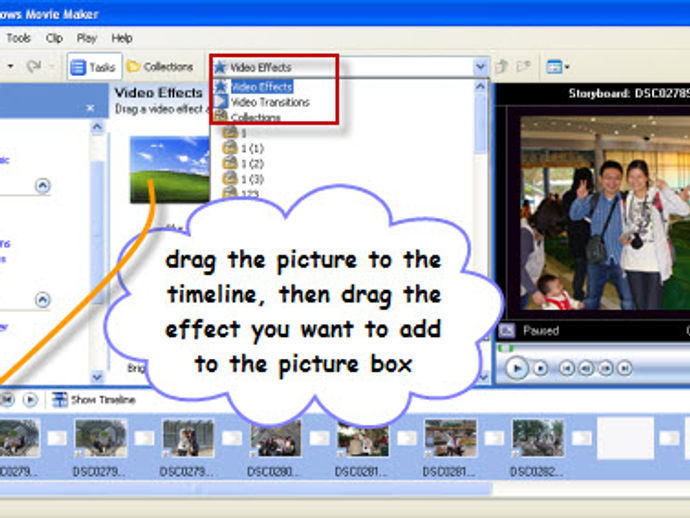The height and width of the screenshot is (518, 690).
Task: Step to Previous Frame
Action: (586, 368)
